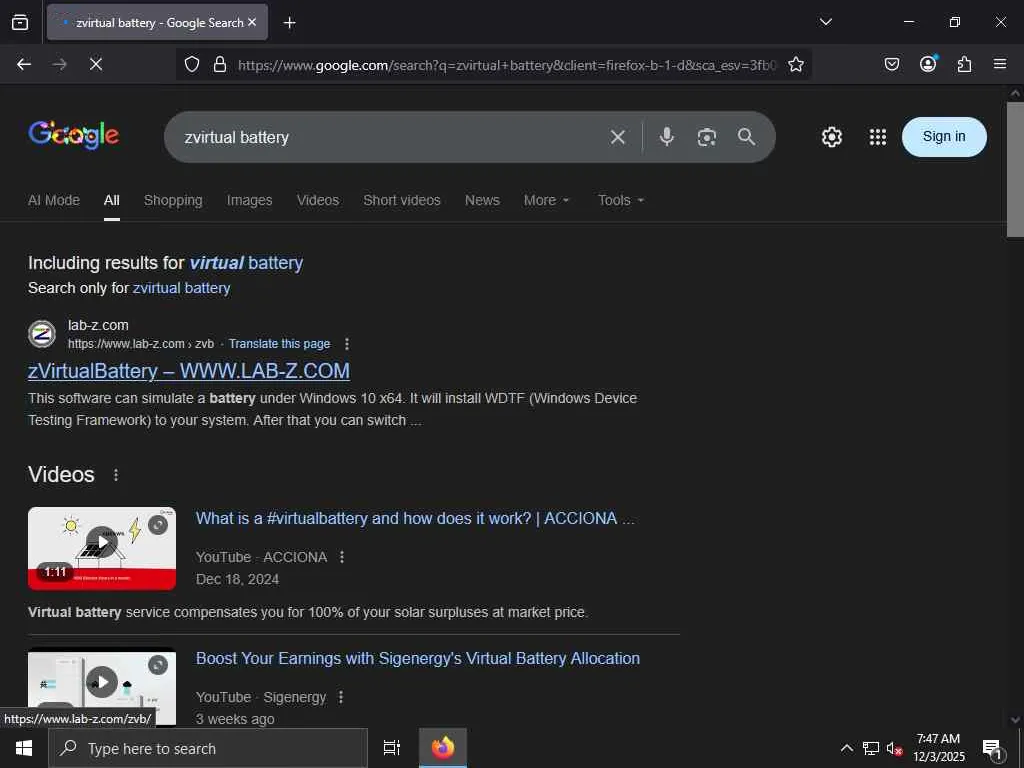This screenshot has height=768, width=1024.
Task: Switch to Shopping results
Action: (173, 200)
